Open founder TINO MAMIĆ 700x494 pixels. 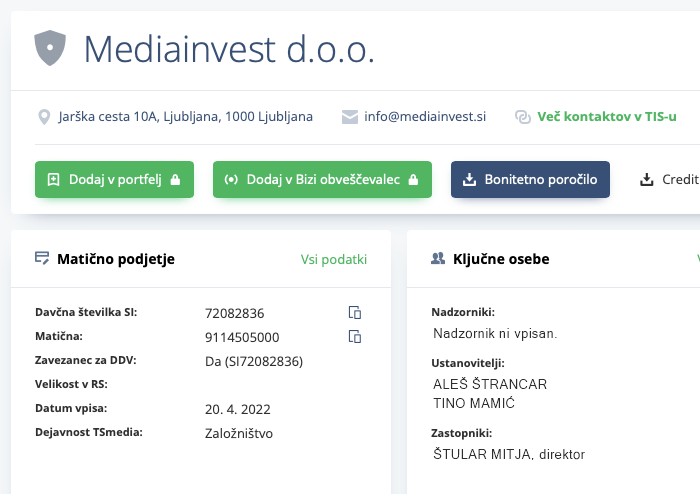click(474, 403)
